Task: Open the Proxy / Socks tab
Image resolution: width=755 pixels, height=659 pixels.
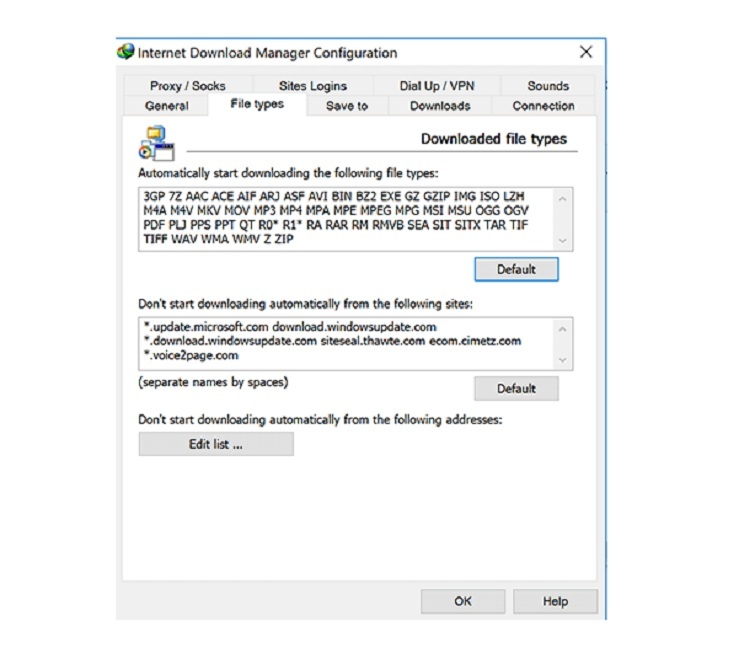Action: 188,86
